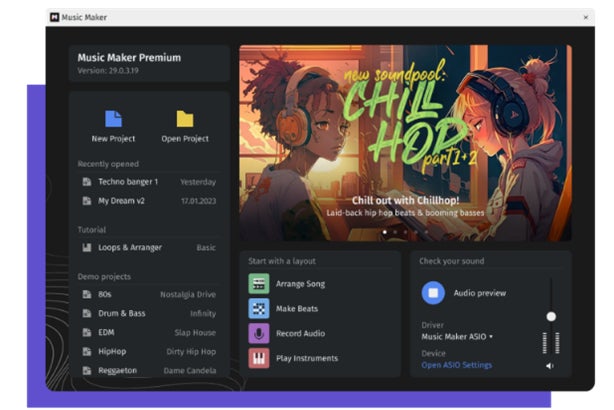Click the "Make Beats" layout label

tap(297, 309)
